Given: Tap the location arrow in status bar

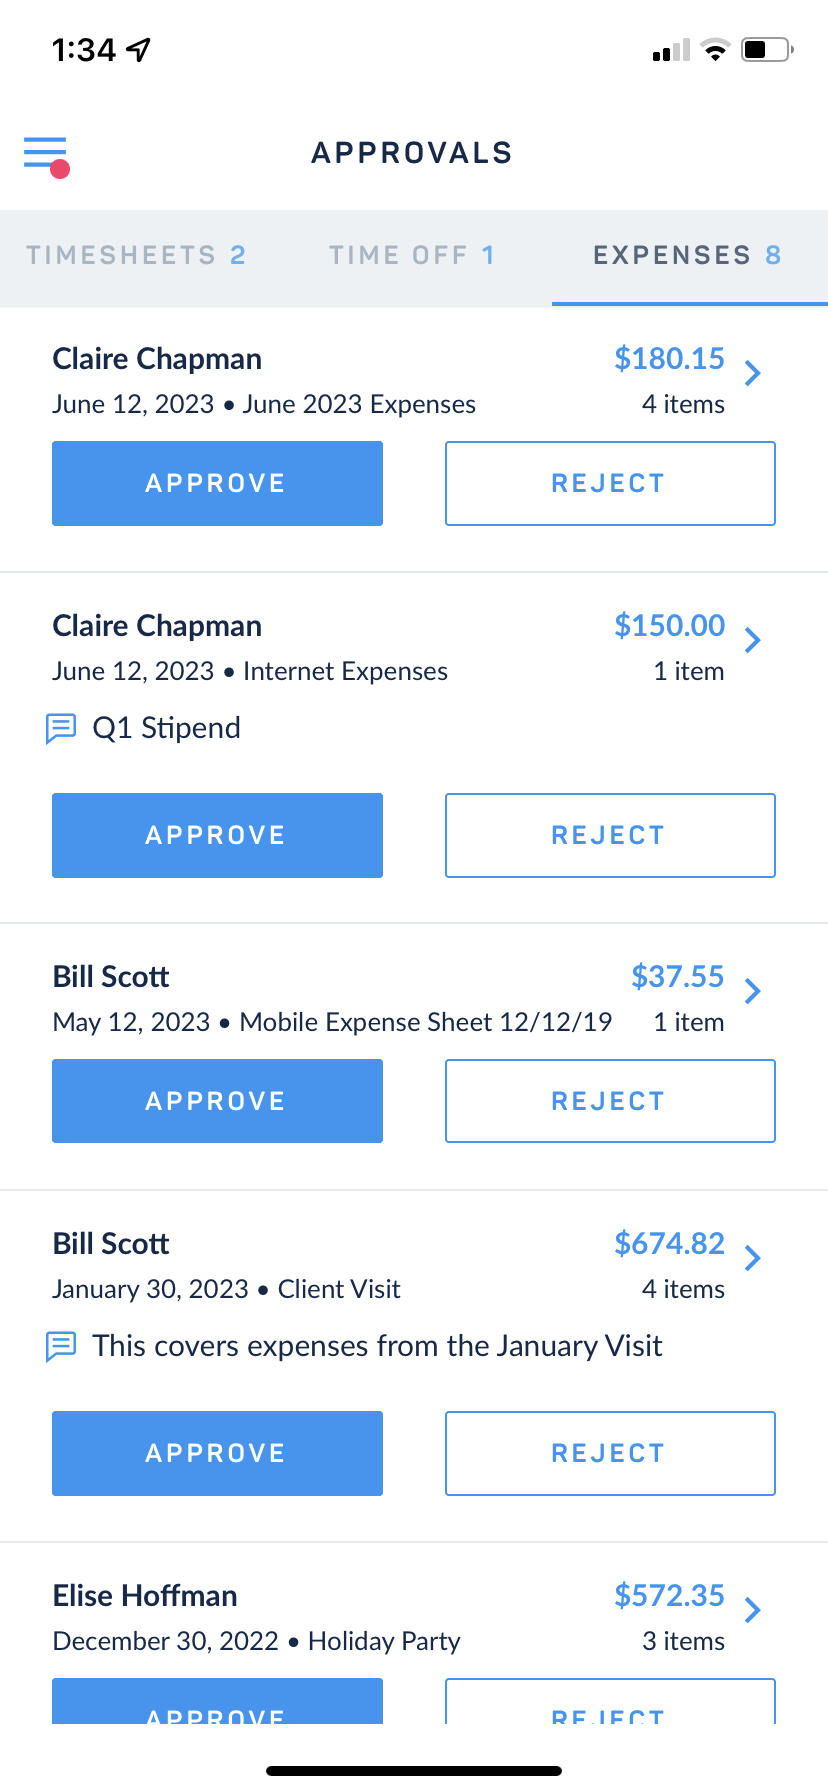Looking at the screenshot, I should [x=138, y=49].
